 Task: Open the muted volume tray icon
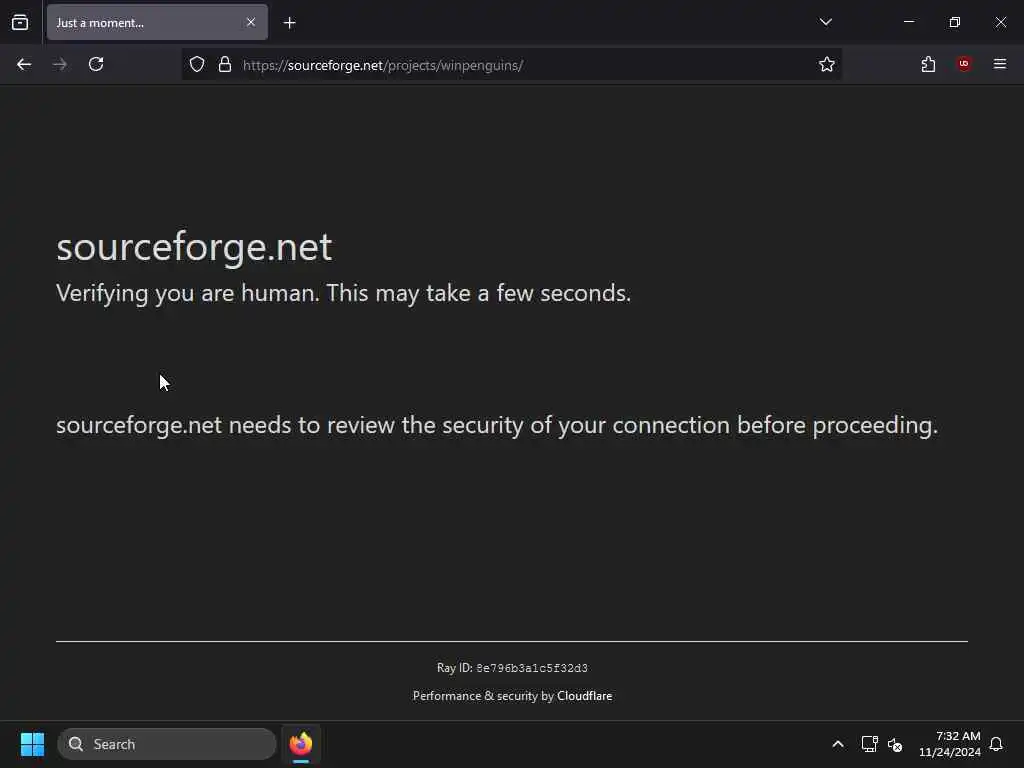pyautogui.click(x=895, y=744)
